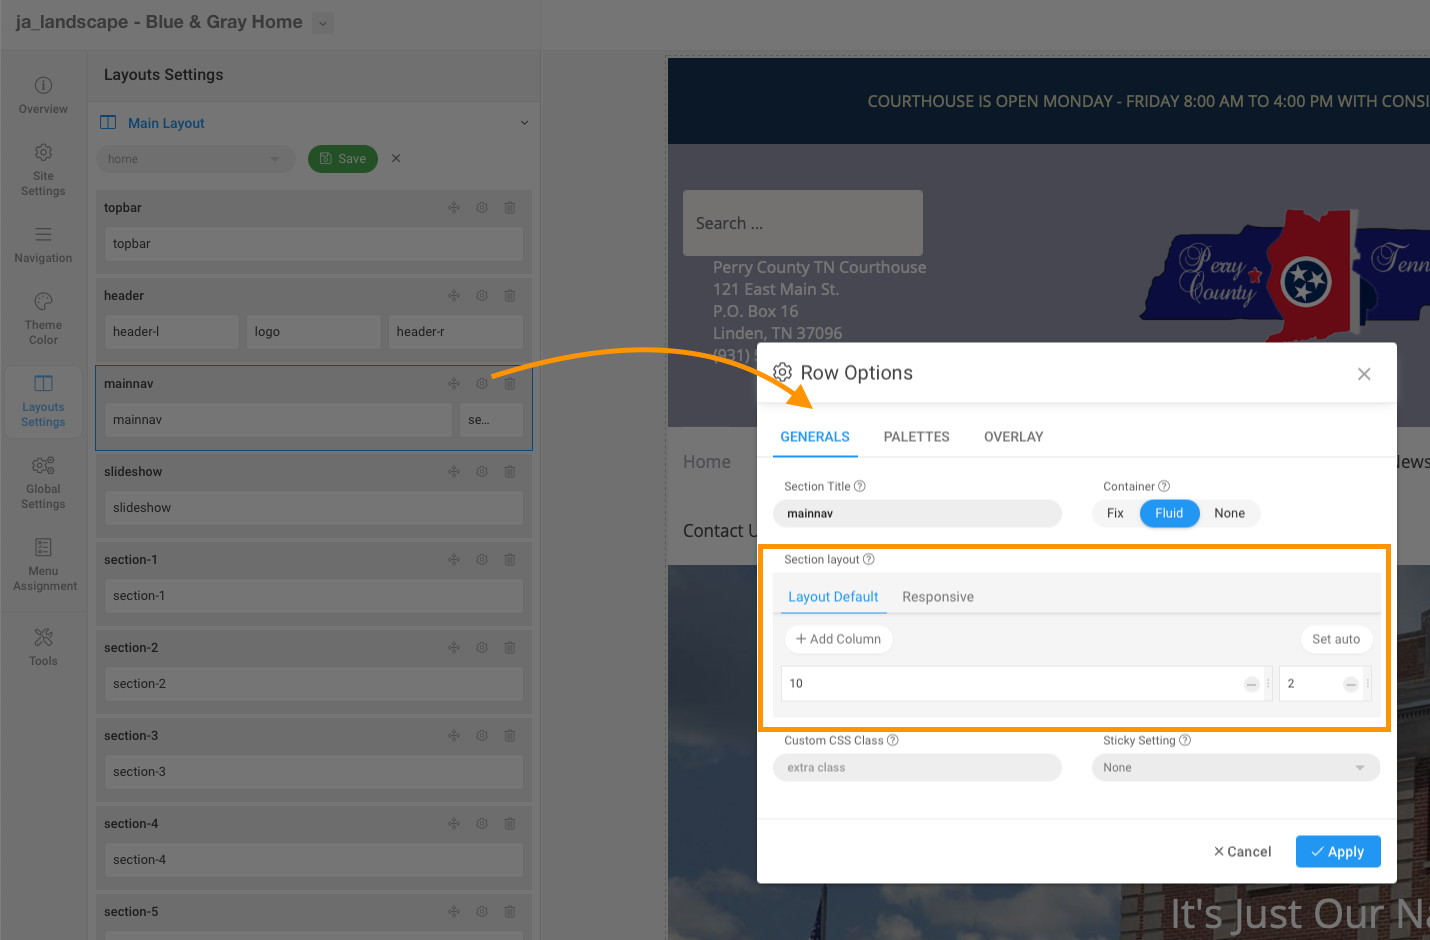This screenshot has width=1430, height=940.
Task: Click the Search field in preview
Action: pos(803,223)
